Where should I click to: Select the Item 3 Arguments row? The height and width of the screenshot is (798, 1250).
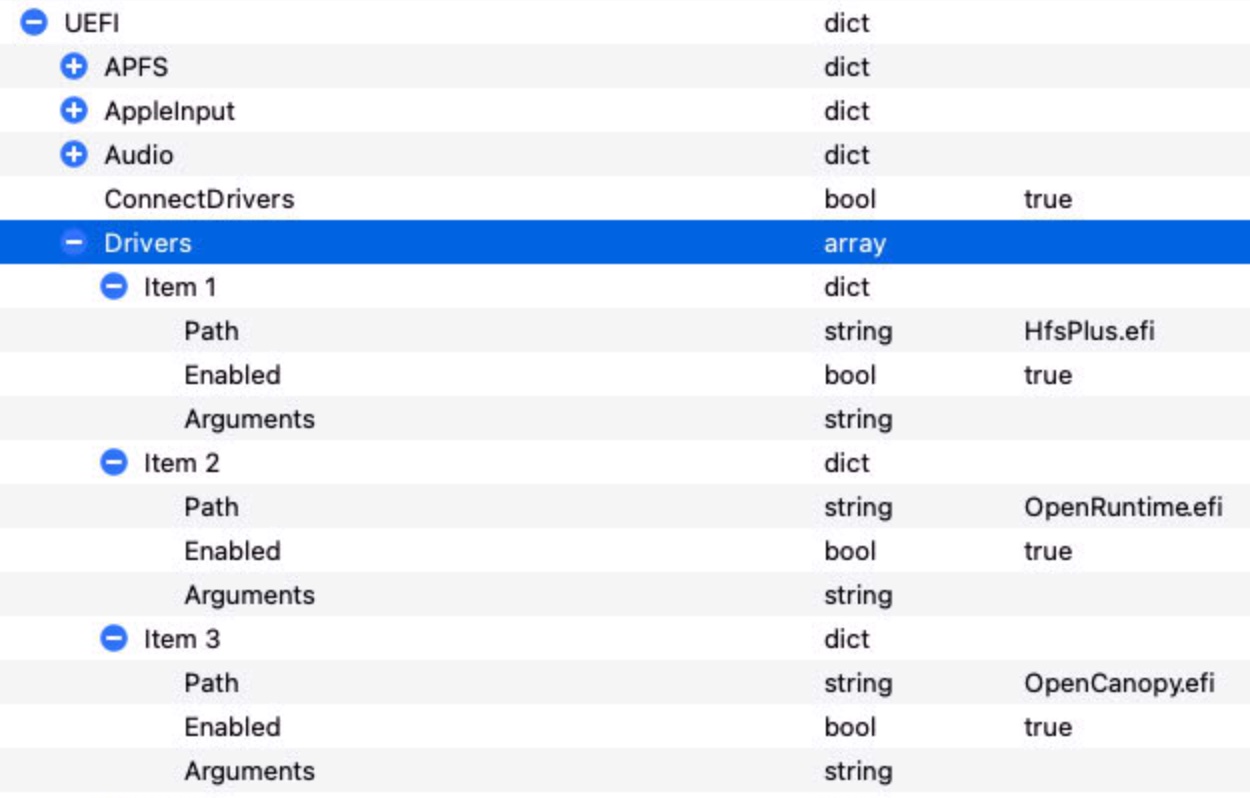[625, 770]
